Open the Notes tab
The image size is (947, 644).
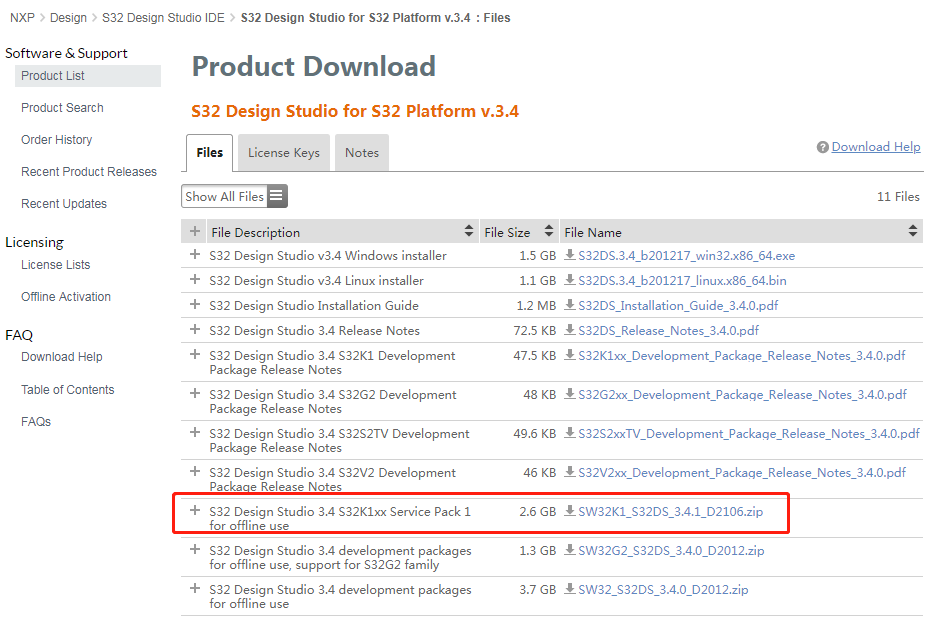(x=362, y=153)
